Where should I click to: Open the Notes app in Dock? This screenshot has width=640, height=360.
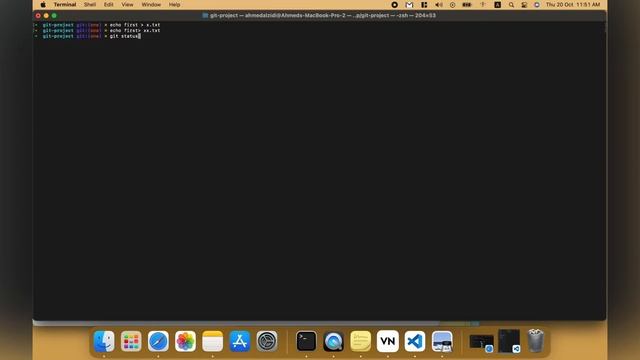click(x=213, y=341)
